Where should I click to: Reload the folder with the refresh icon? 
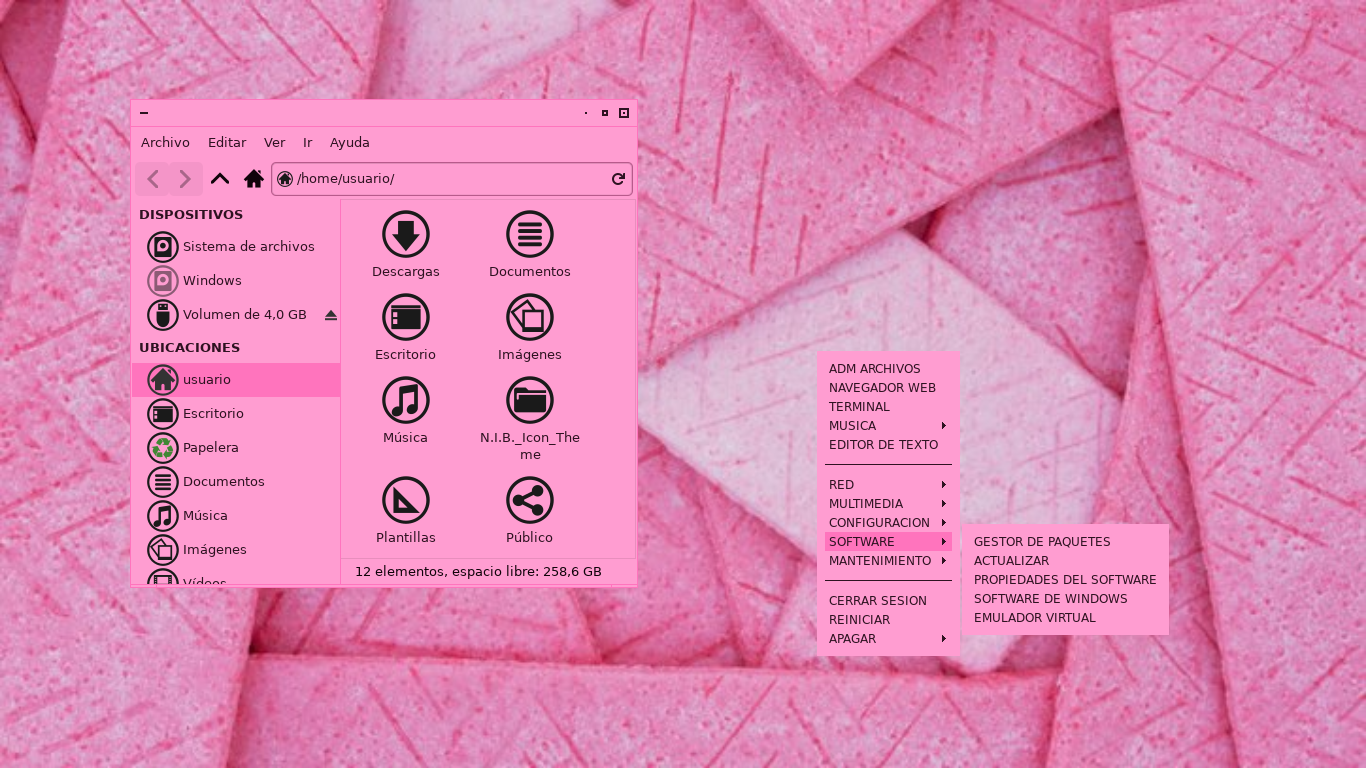click(618, 179)
